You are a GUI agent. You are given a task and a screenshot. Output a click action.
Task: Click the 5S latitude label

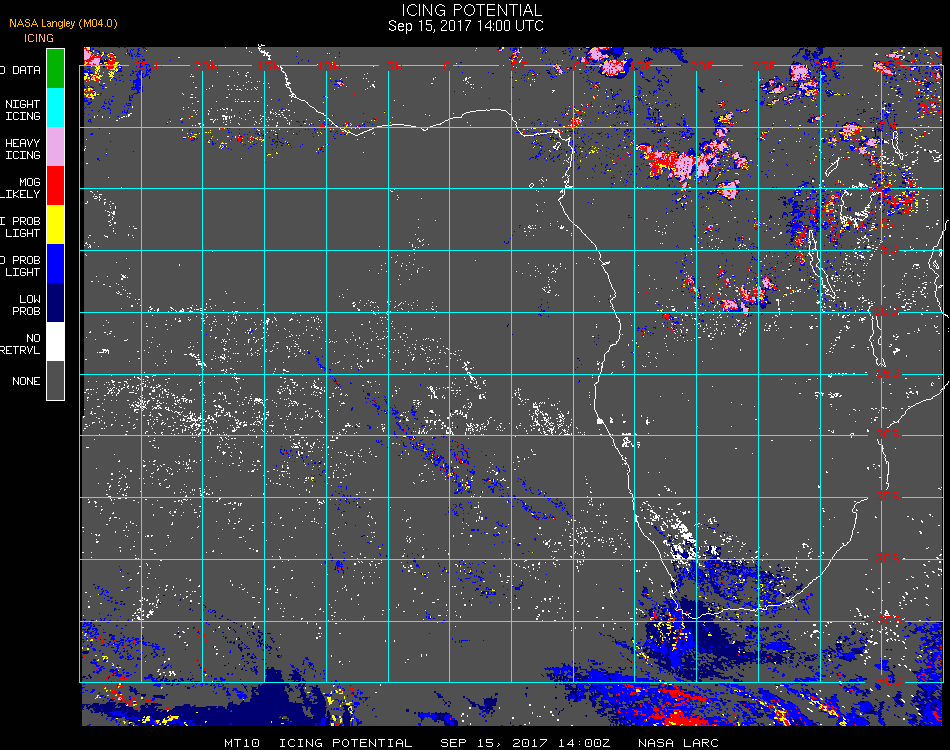[889, 249]
